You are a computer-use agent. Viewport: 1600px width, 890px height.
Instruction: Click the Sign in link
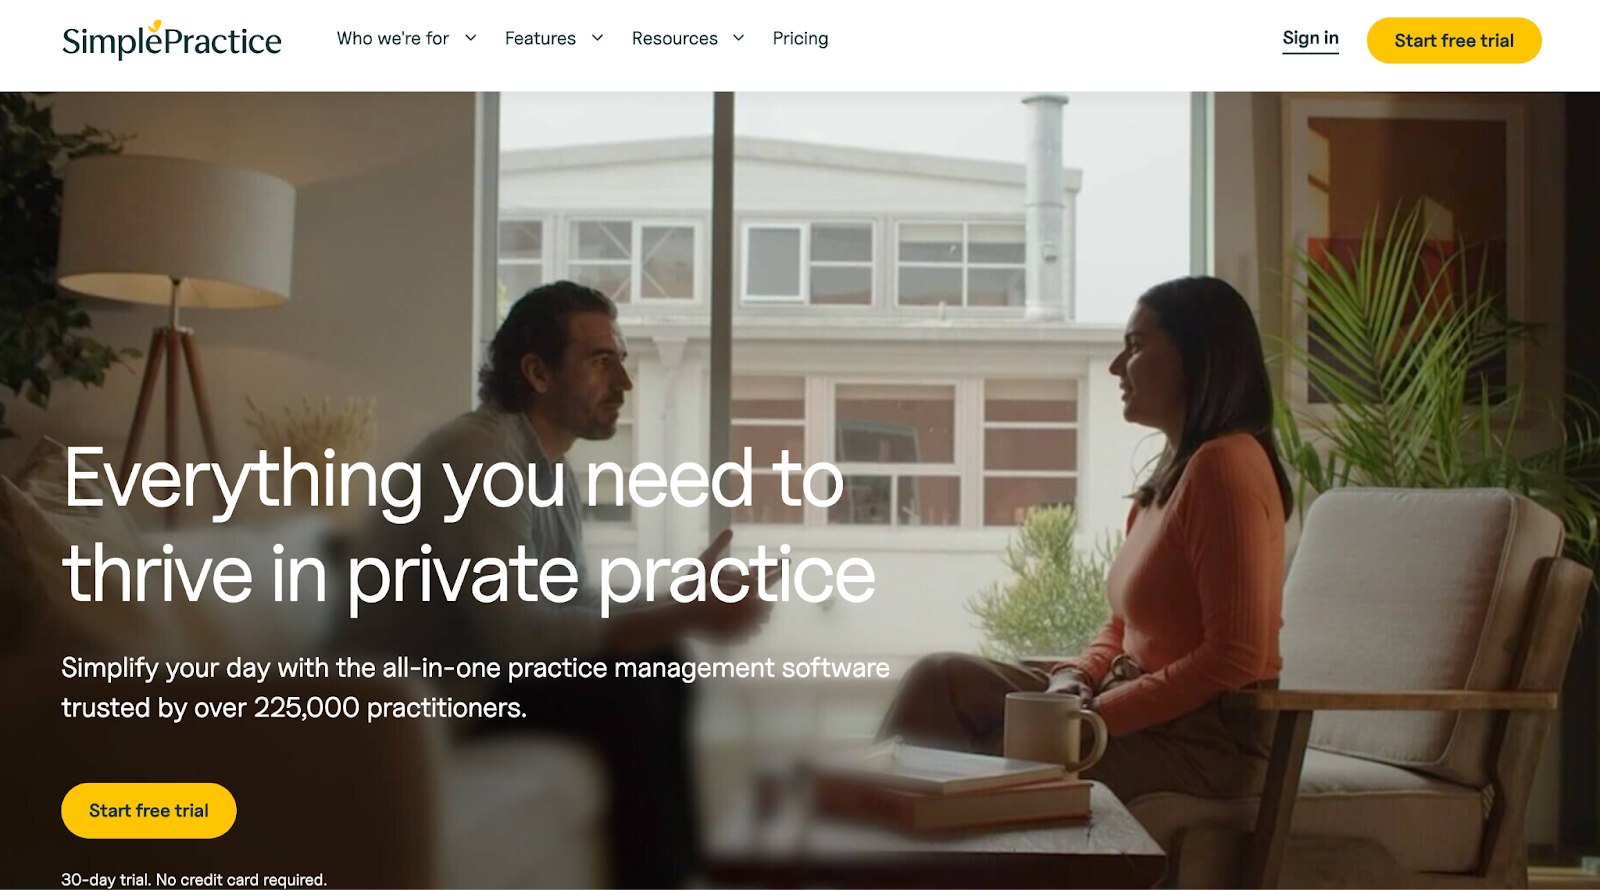[x=1310, y=38]
